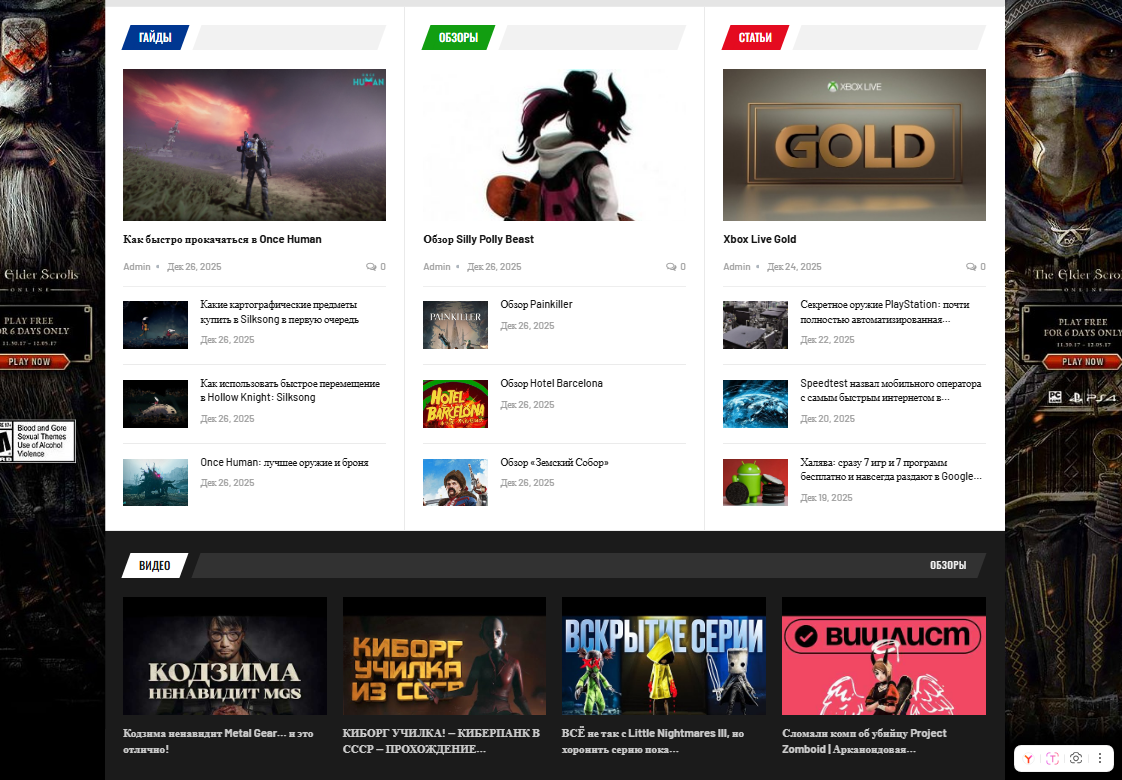Click Painkiller review thumbnail
The width and height of the screenshot is (1122, 780).
[455, 325]
